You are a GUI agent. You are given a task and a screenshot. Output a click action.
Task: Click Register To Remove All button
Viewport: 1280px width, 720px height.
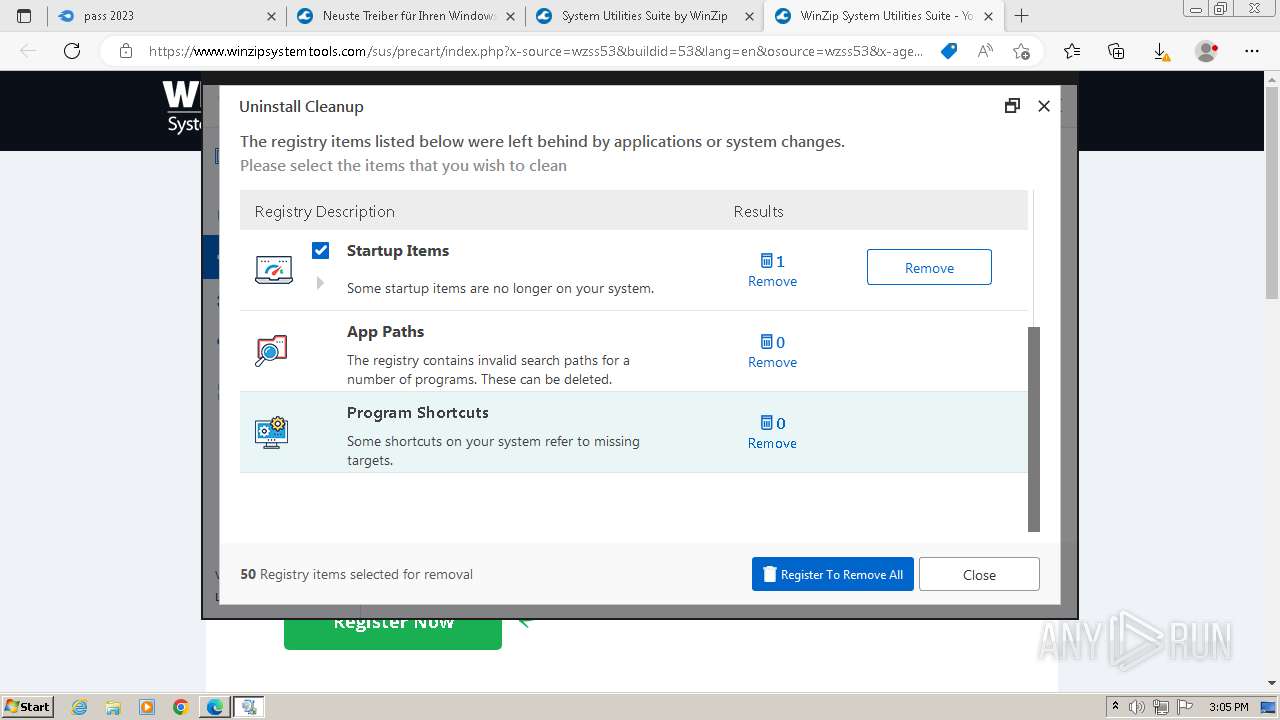[833, 574]
